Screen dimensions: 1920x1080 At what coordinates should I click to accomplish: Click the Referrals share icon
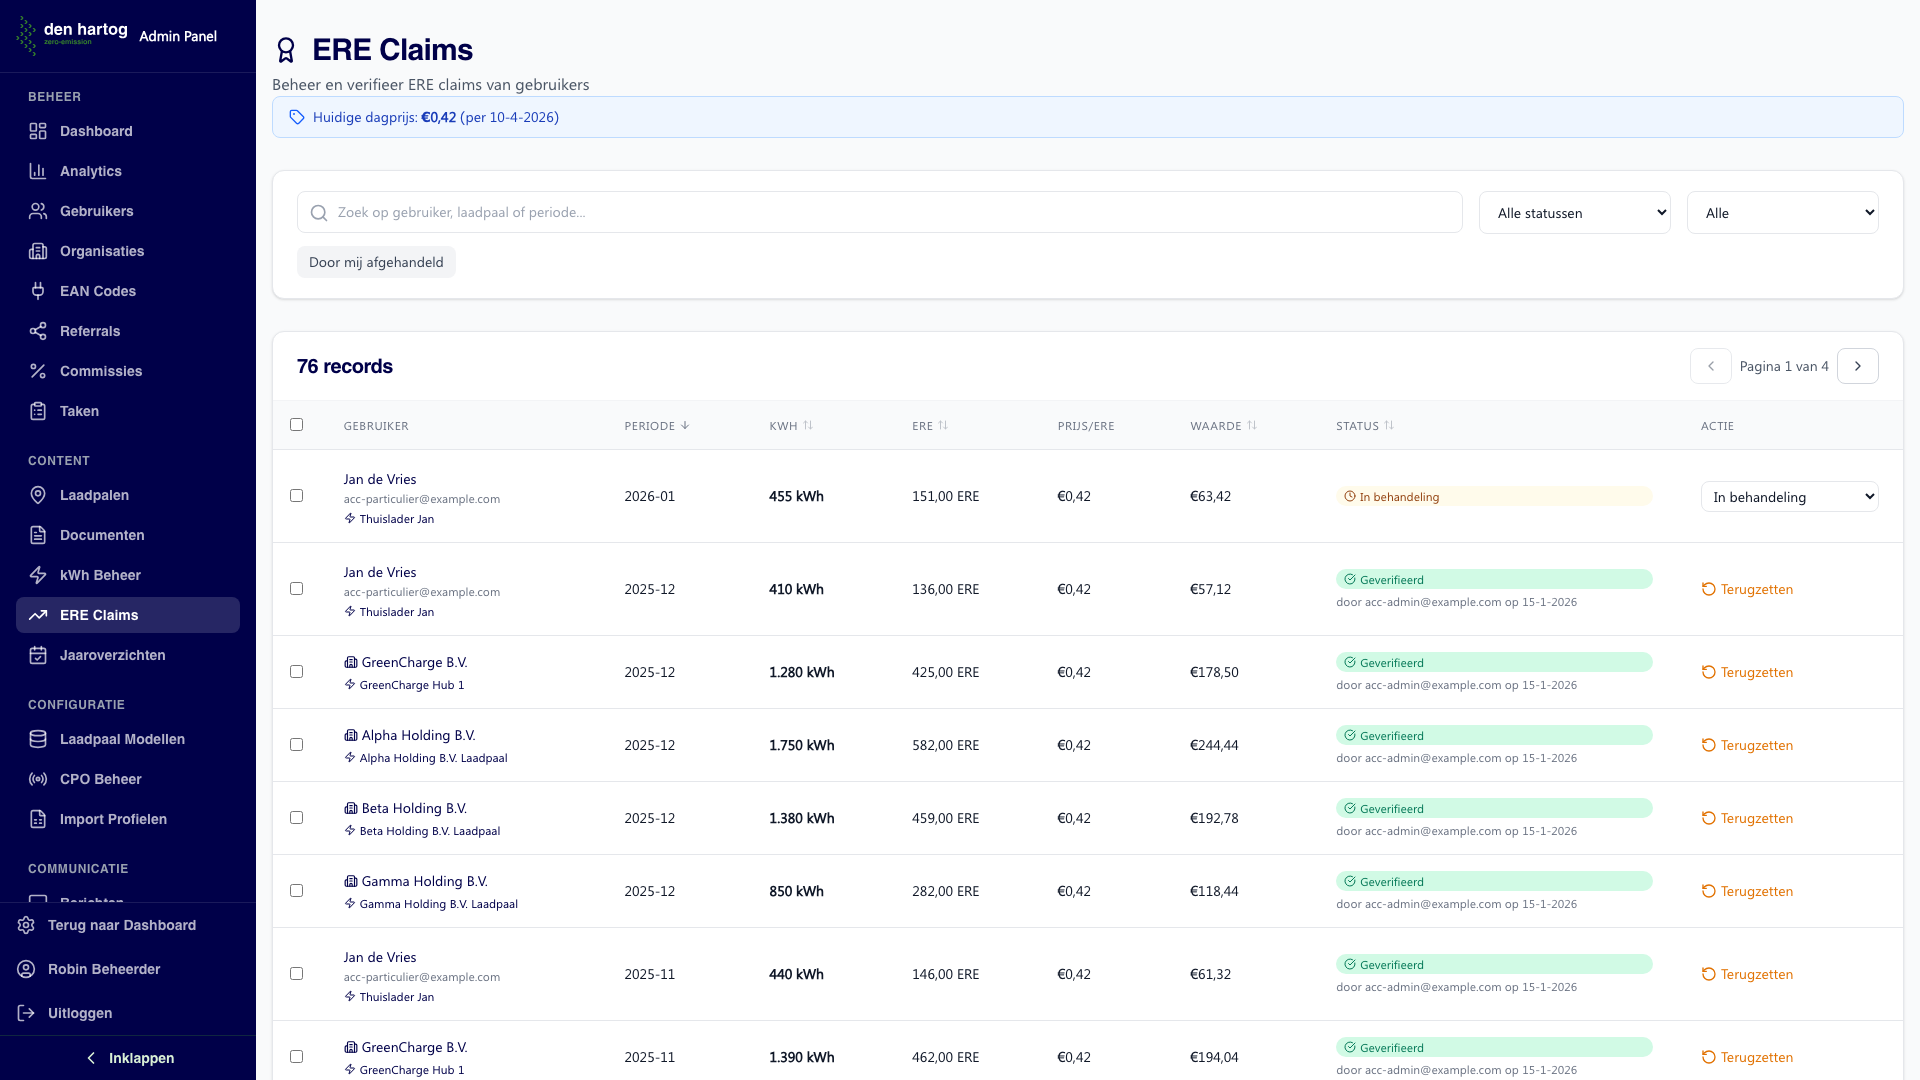coord(38,331)
